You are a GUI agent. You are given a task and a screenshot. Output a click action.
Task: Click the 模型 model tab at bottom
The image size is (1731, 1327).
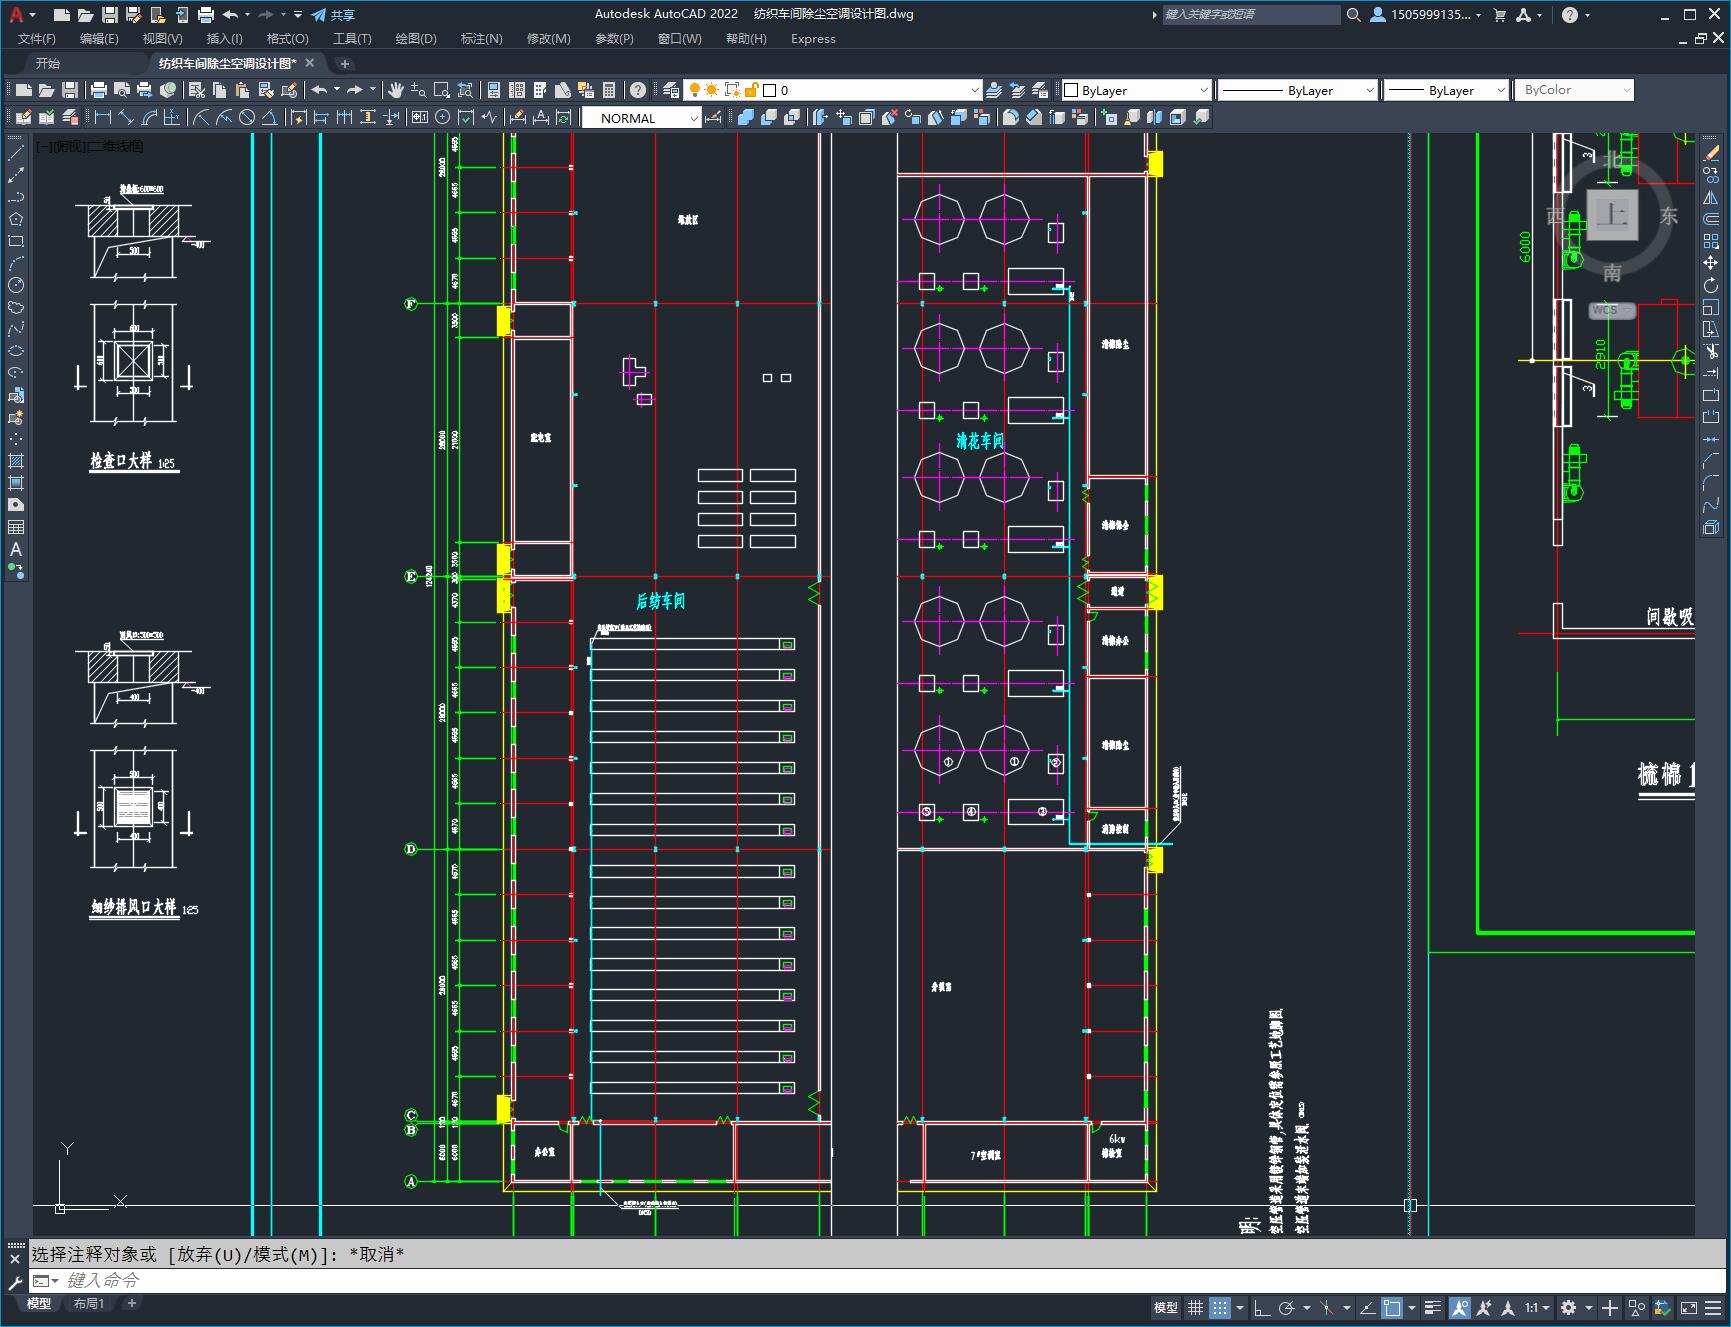(39, 1303)
